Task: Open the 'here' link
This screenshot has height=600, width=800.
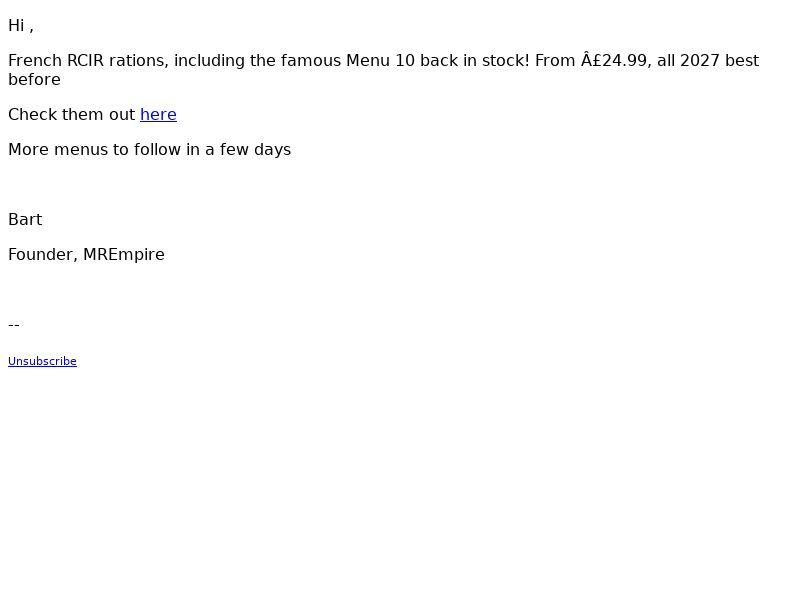Action: click(x=158, y=114)
